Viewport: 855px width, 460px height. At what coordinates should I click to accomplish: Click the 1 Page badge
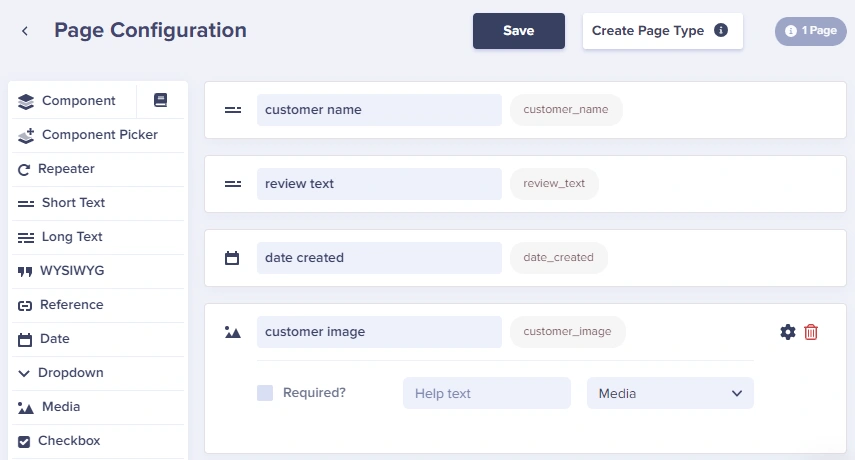811,31
